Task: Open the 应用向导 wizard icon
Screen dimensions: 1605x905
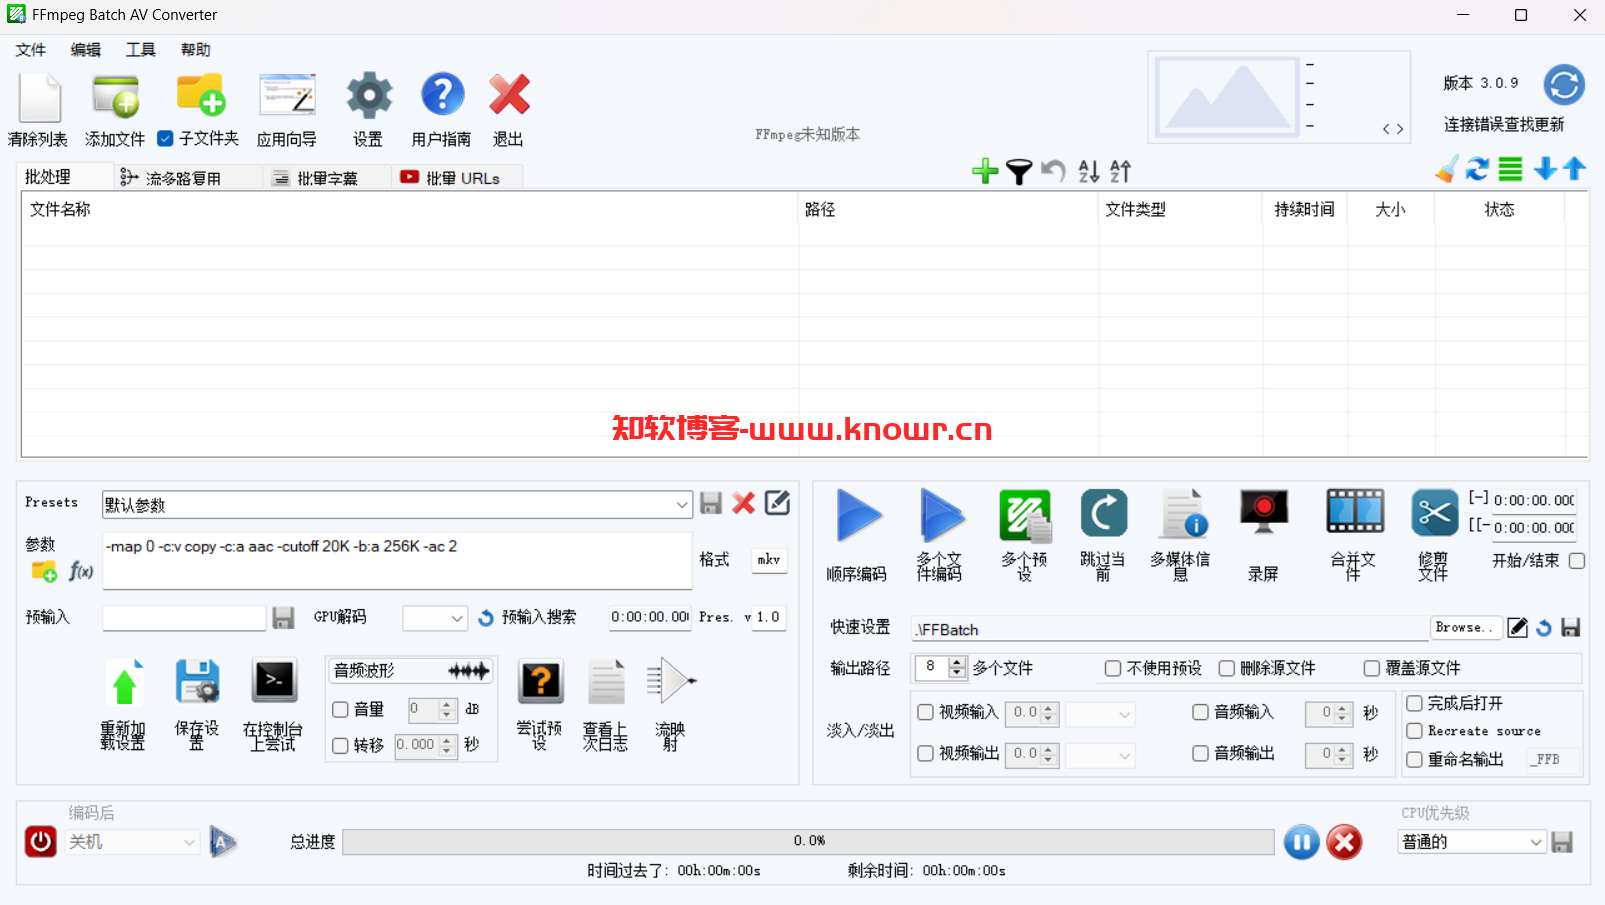Action: click(287, 96)
